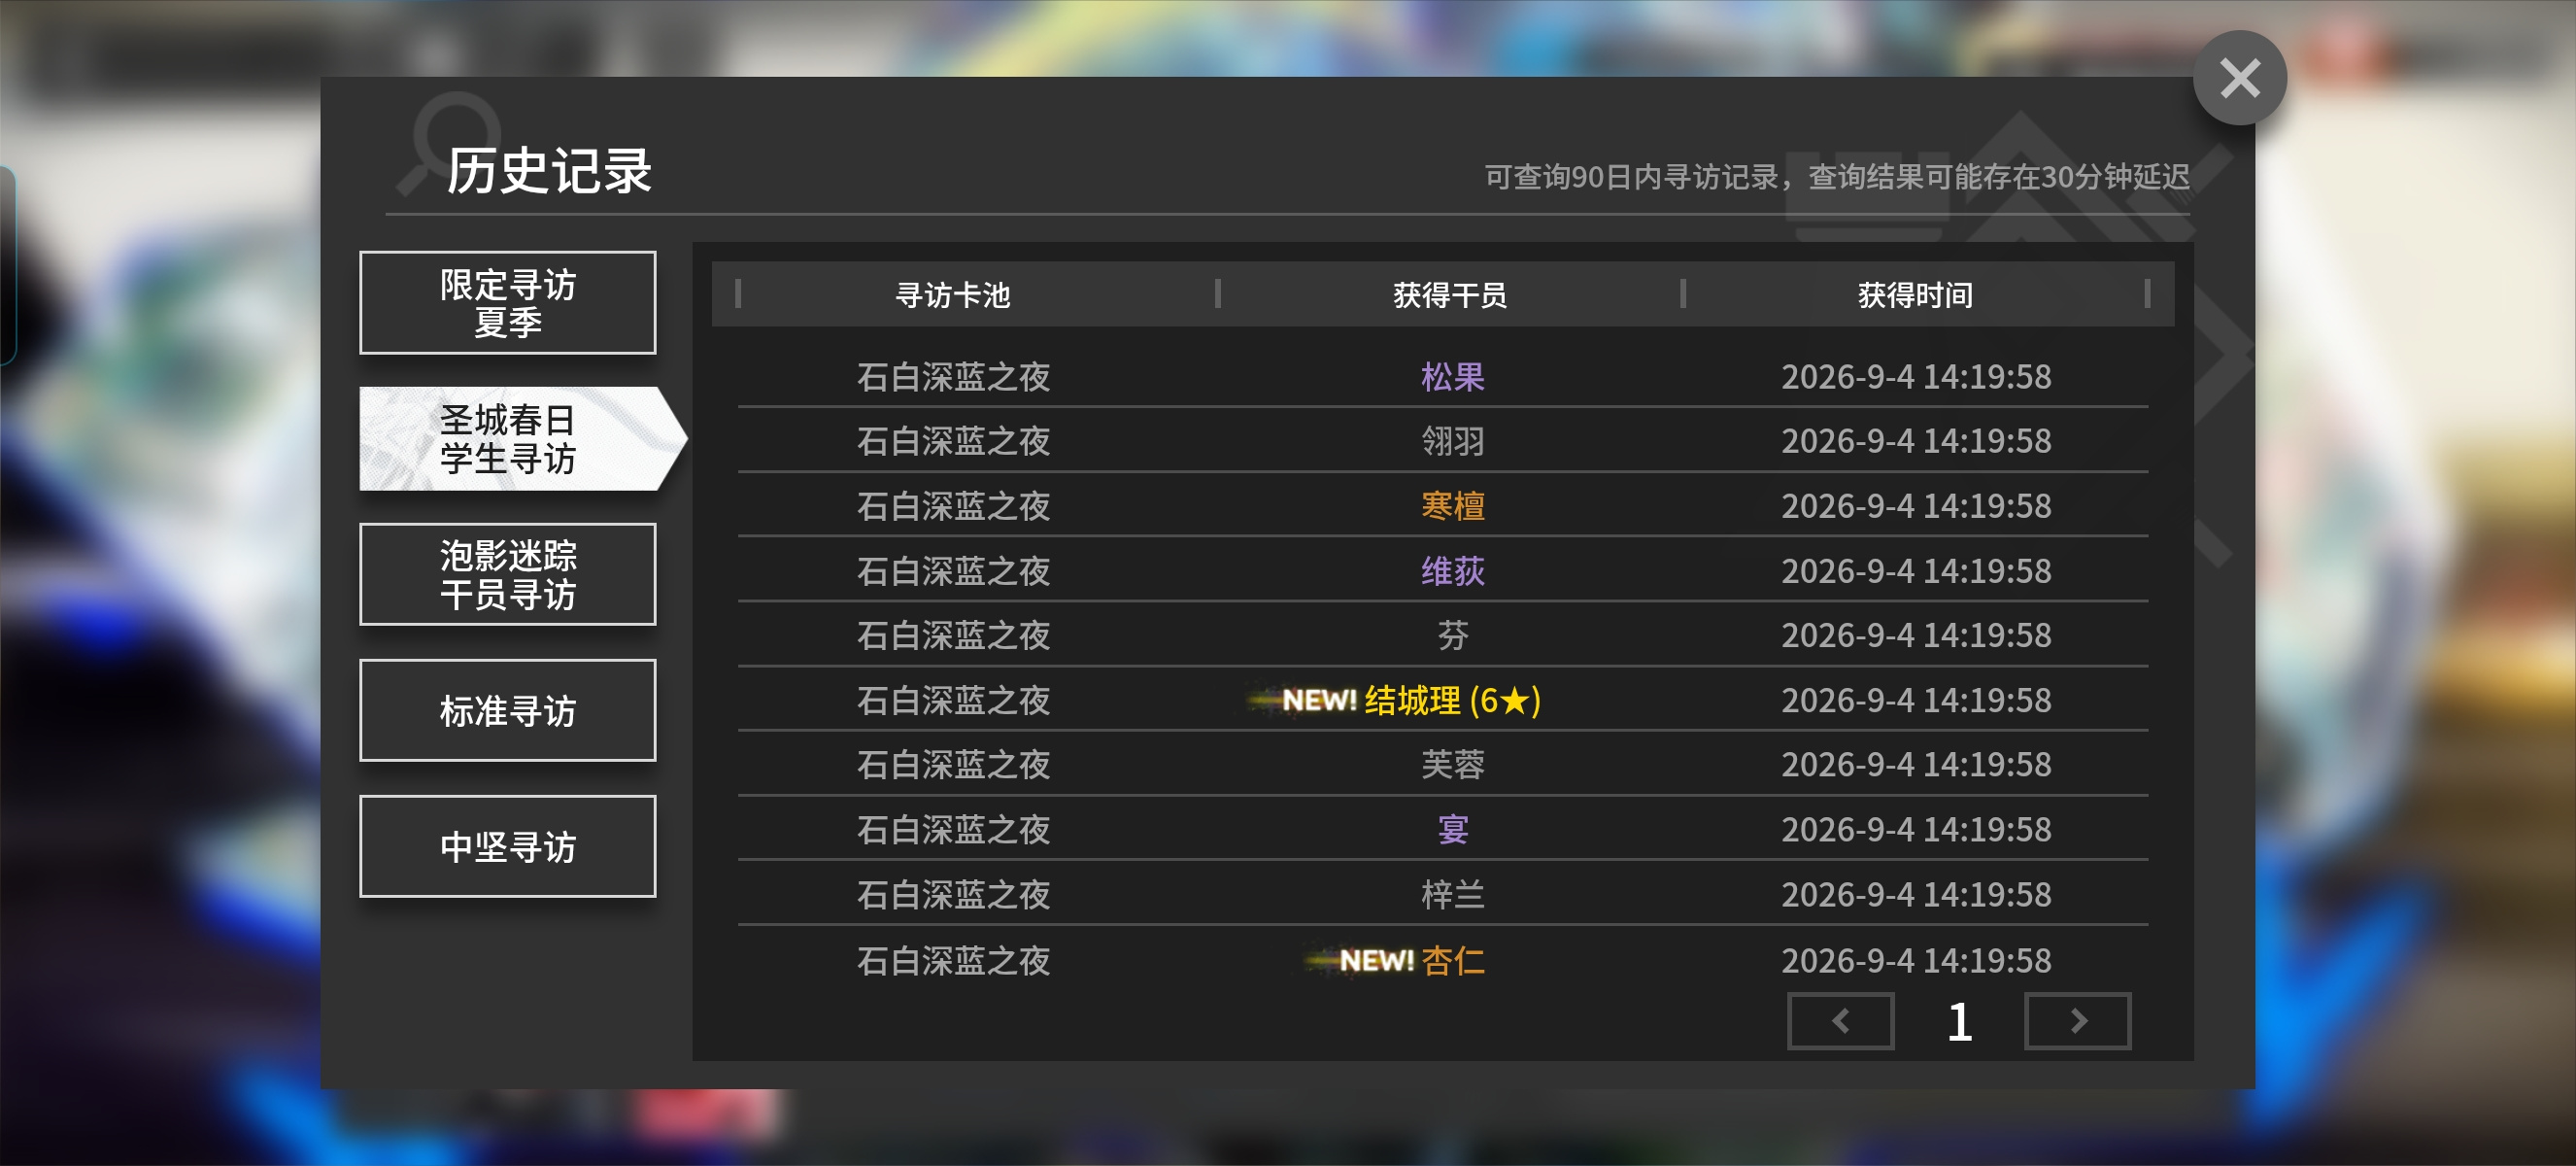Click the timestamp in the 寒檀 row

pos(1915,506)
